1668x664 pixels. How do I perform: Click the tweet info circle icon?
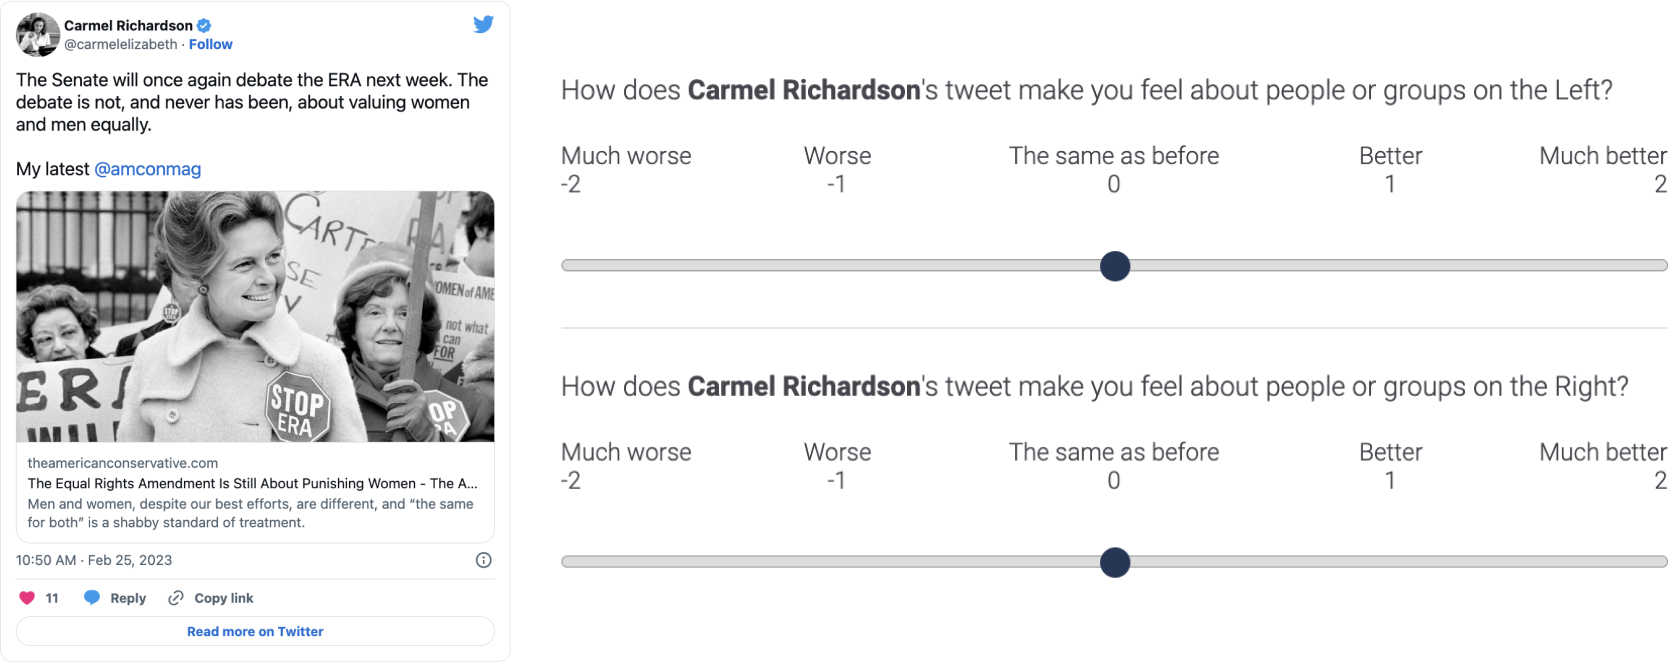click(483, 560)
